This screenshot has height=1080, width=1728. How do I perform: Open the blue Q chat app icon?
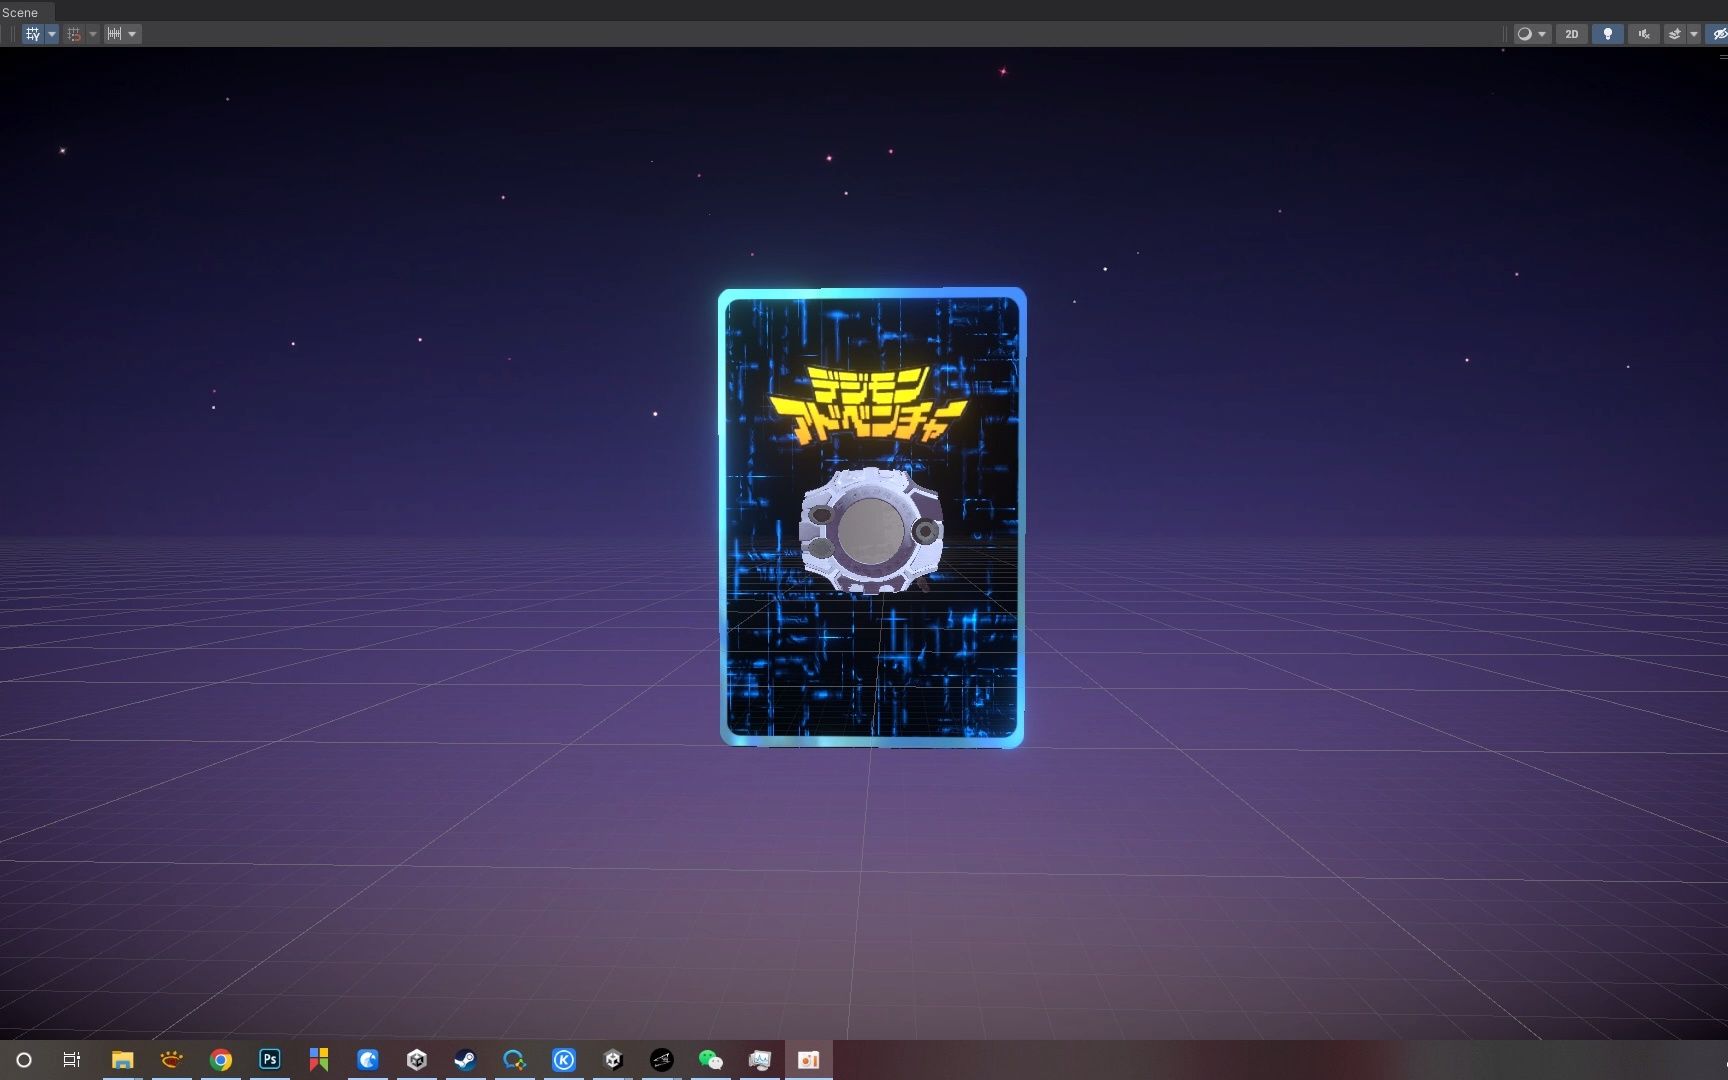[x=514, y=1060]
